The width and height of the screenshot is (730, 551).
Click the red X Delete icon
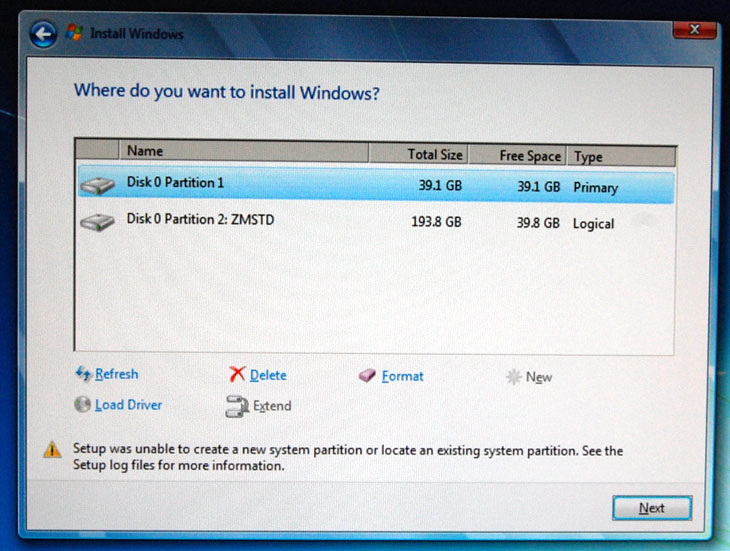pos(237,374)
